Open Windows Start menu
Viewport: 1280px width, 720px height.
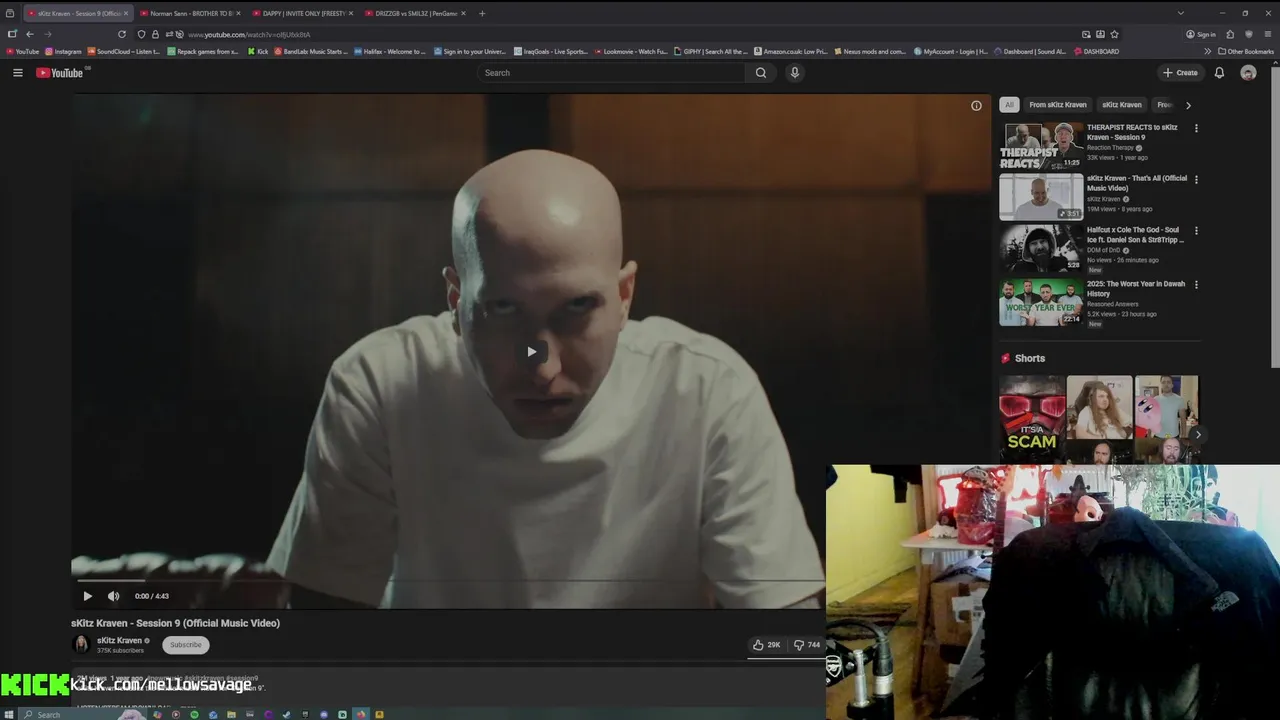coord(9,714)
